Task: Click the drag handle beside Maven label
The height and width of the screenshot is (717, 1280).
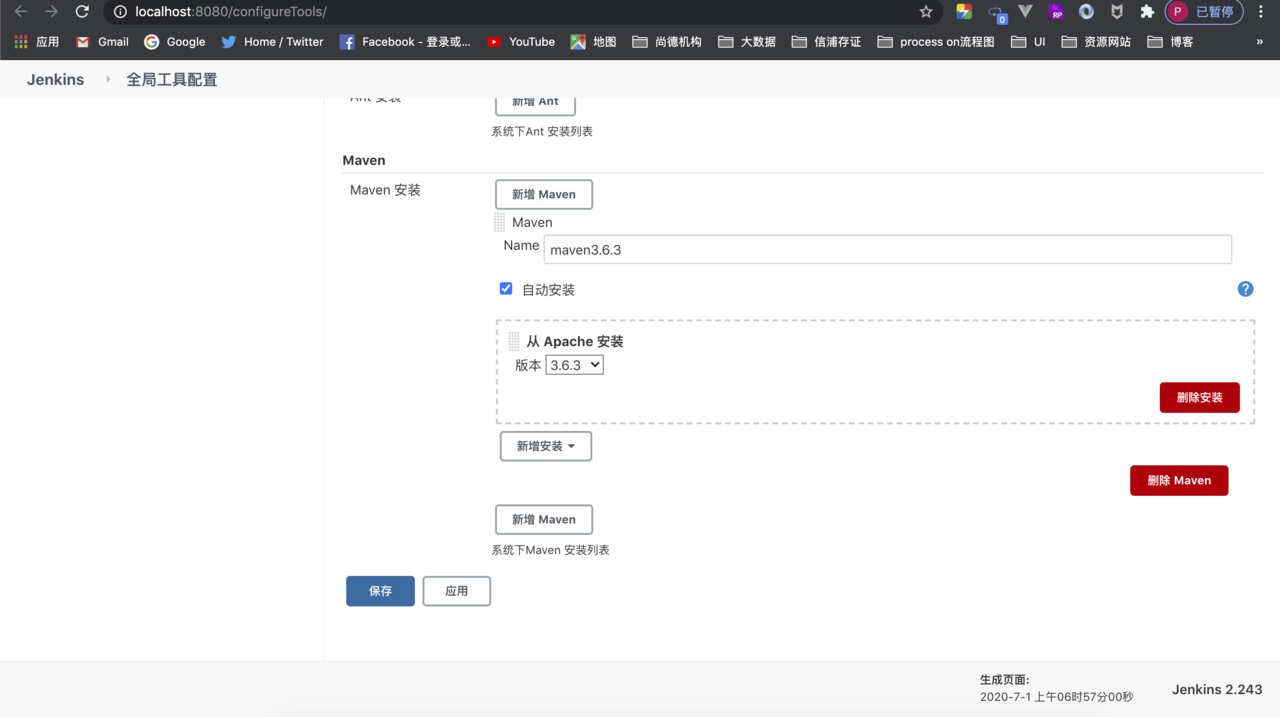Action: (500, 222)
